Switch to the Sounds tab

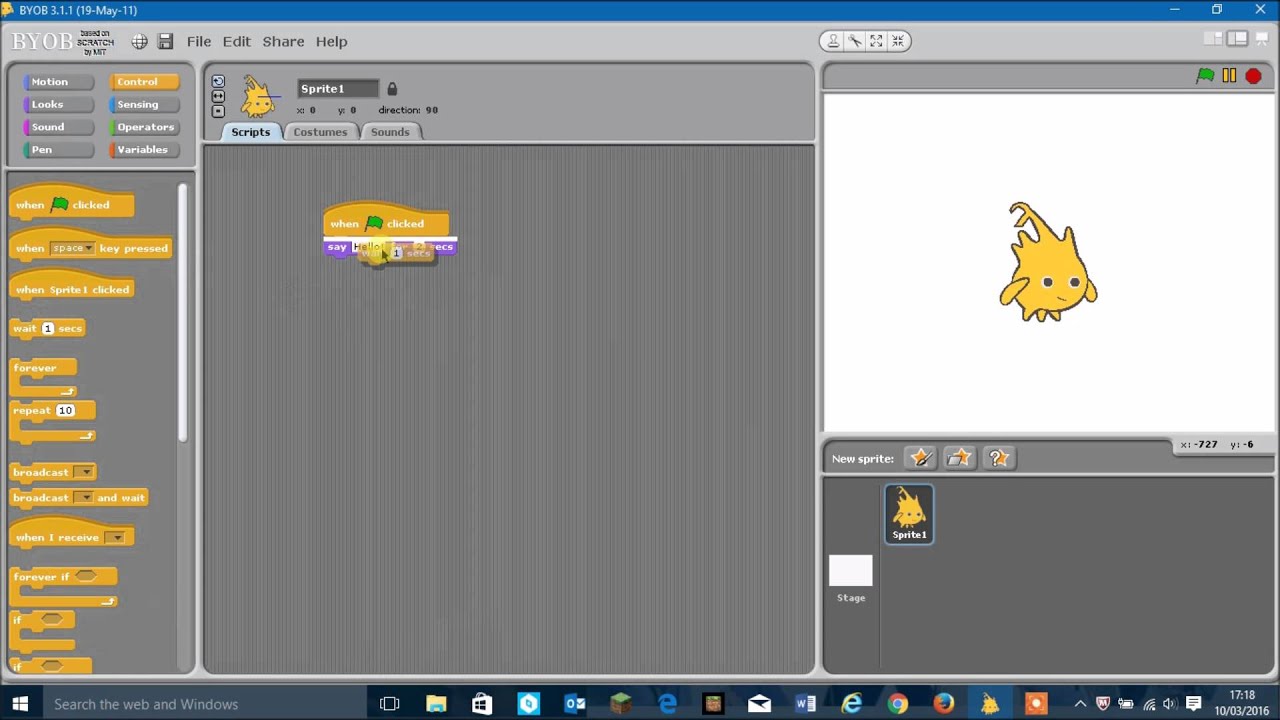pyautogui.click(x=390, y=132)
